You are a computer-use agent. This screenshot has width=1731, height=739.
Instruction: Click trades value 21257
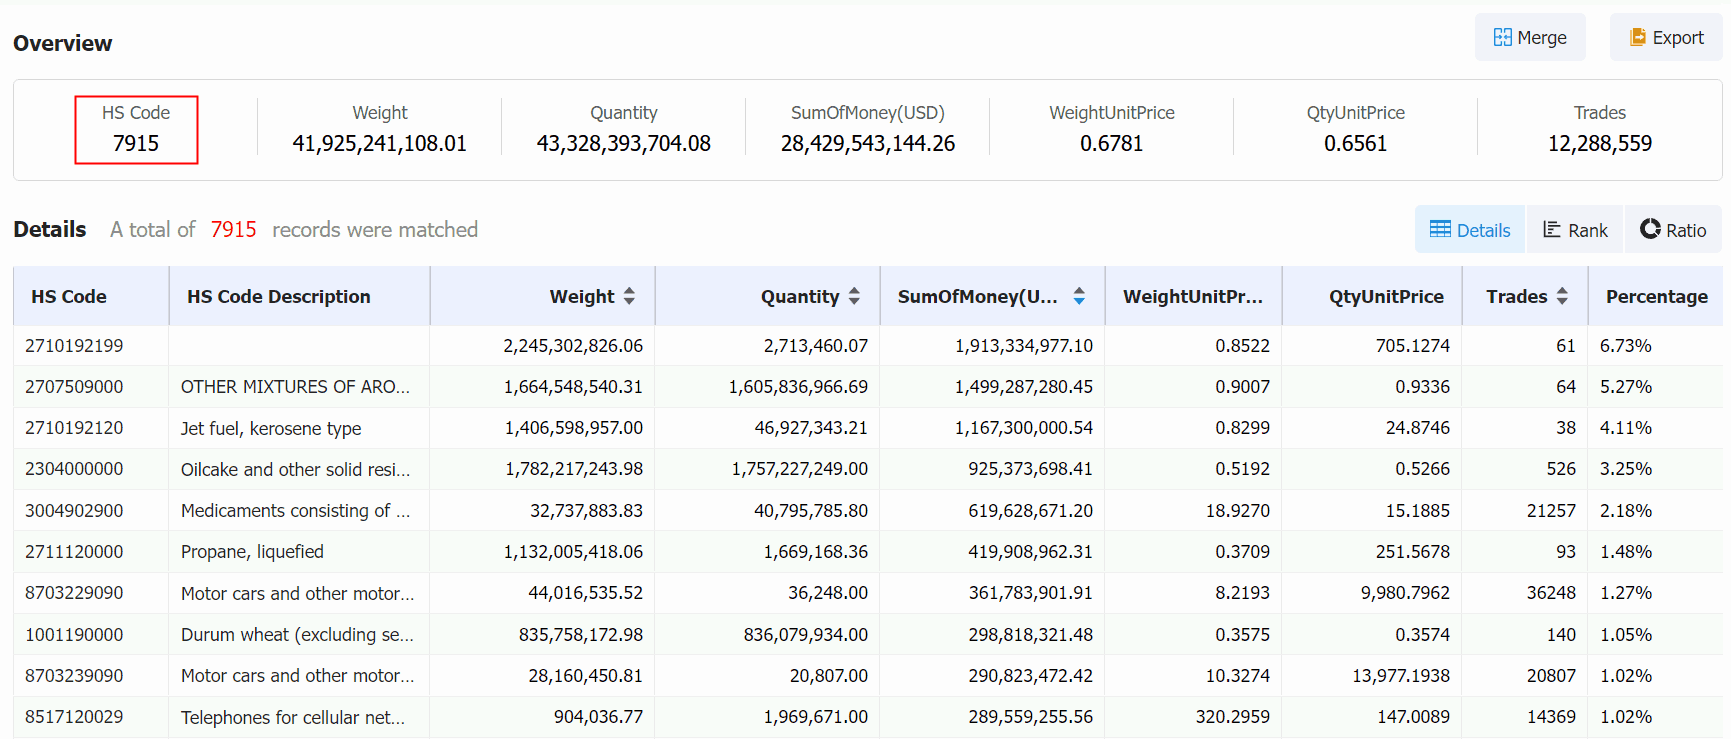coord(1551,511)
